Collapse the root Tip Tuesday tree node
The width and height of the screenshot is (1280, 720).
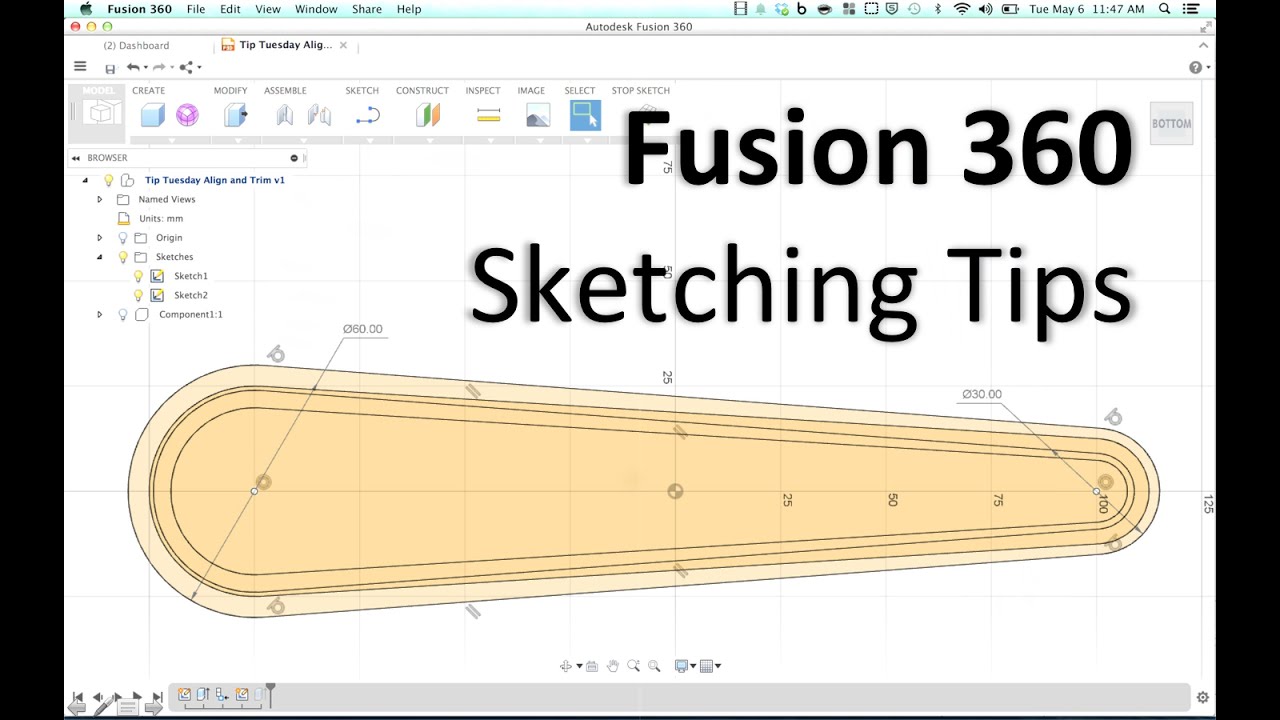(85, 180)
